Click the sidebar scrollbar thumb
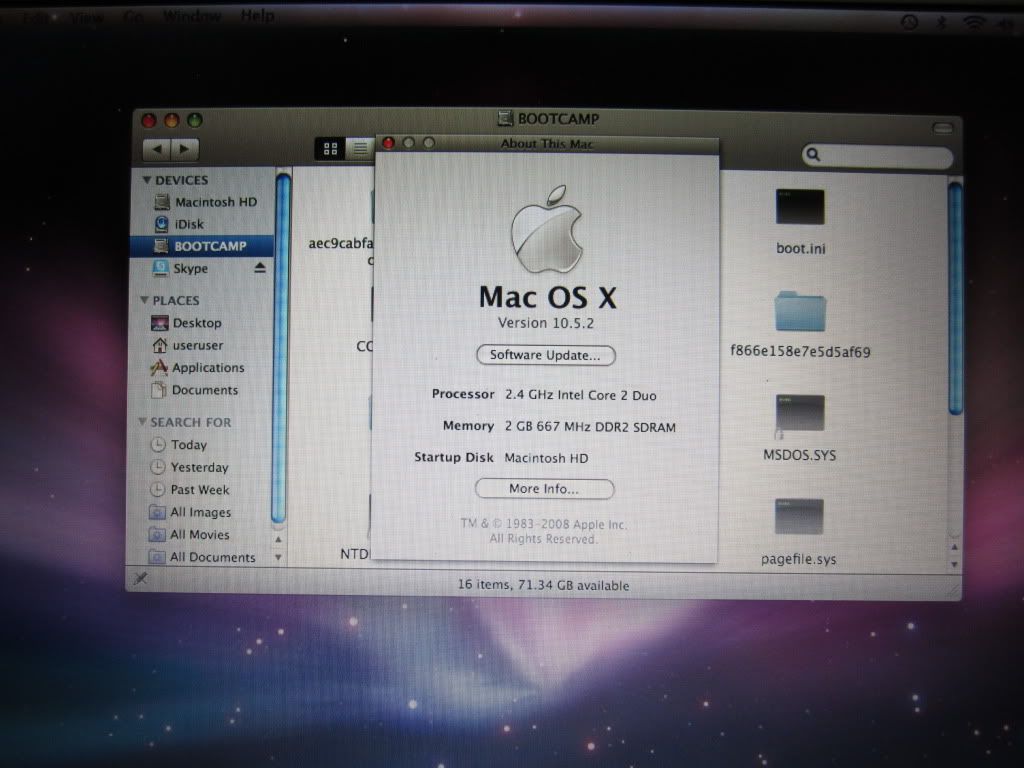 281,346
